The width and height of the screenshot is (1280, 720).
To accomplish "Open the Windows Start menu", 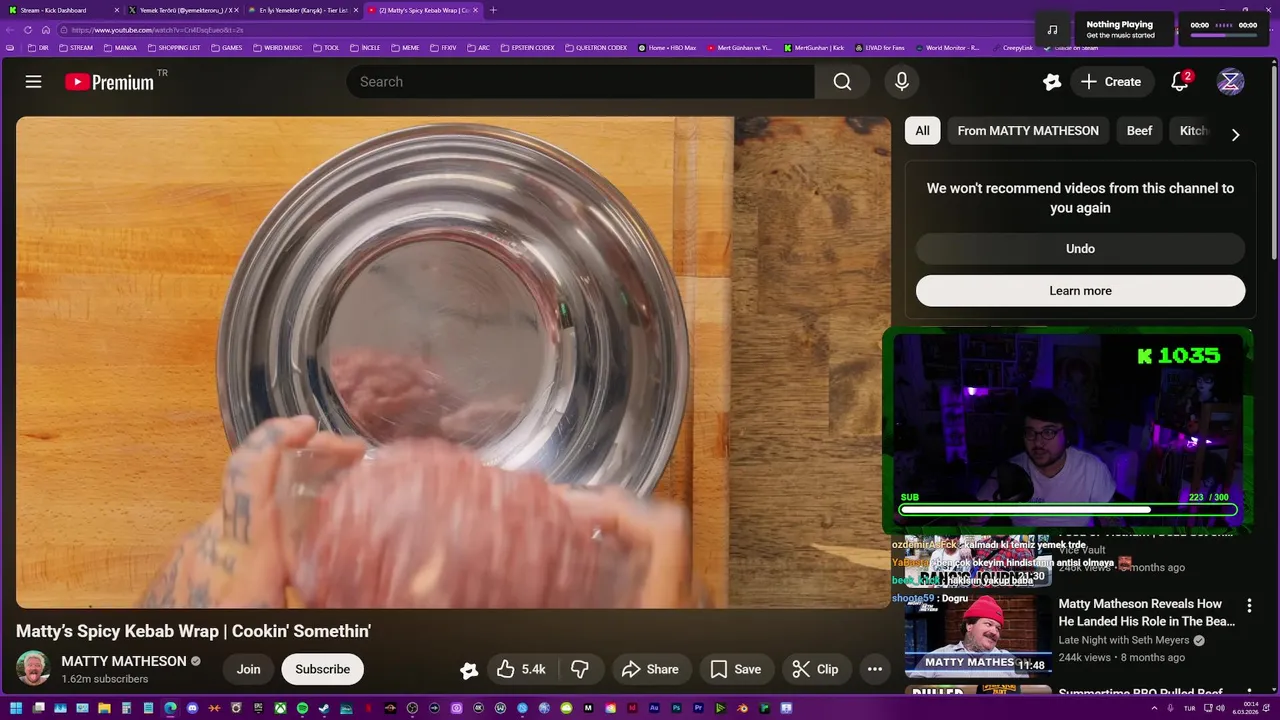I will 16,708.
